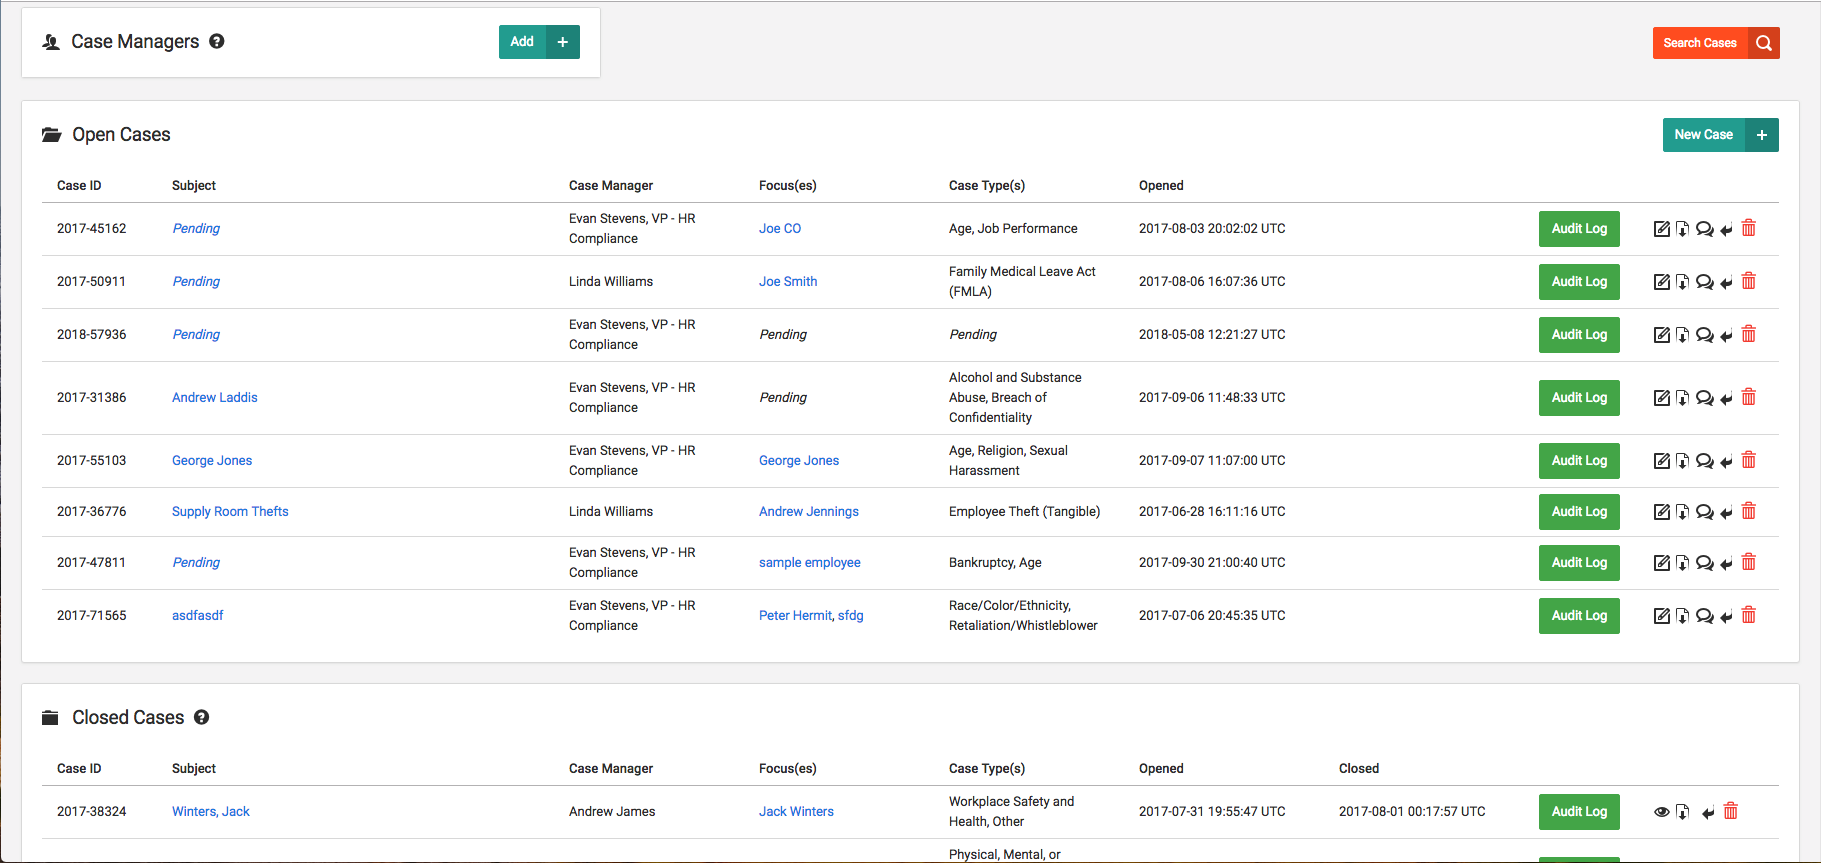1821x863 pixels.
Task: Click the plus icon on Add button
Action: click(x=563, y=42)
